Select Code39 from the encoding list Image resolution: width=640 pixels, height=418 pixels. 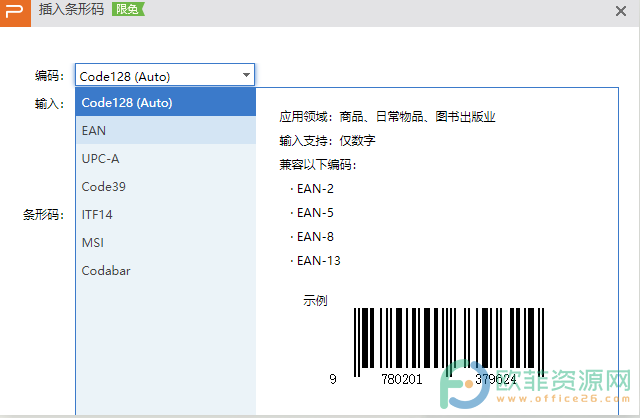[x=166, y=187]
